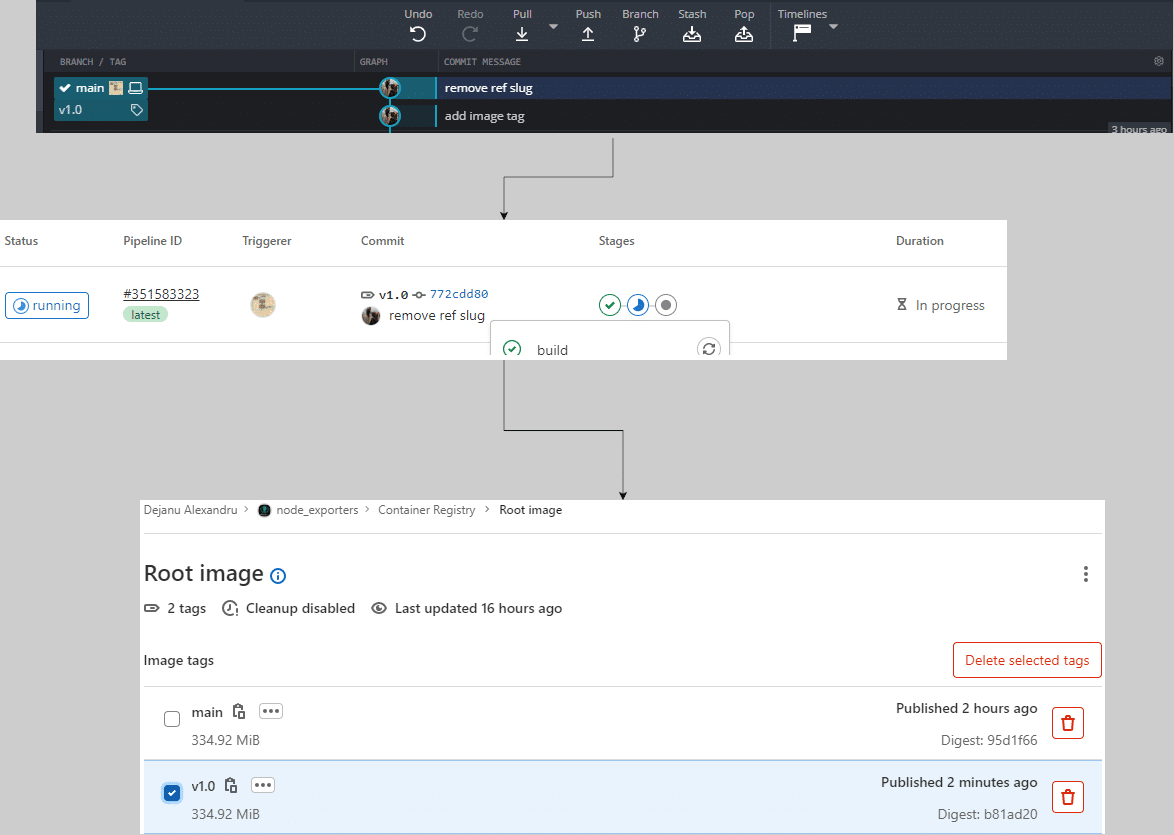Select the 'add image tag' commit row

point(803,115)
